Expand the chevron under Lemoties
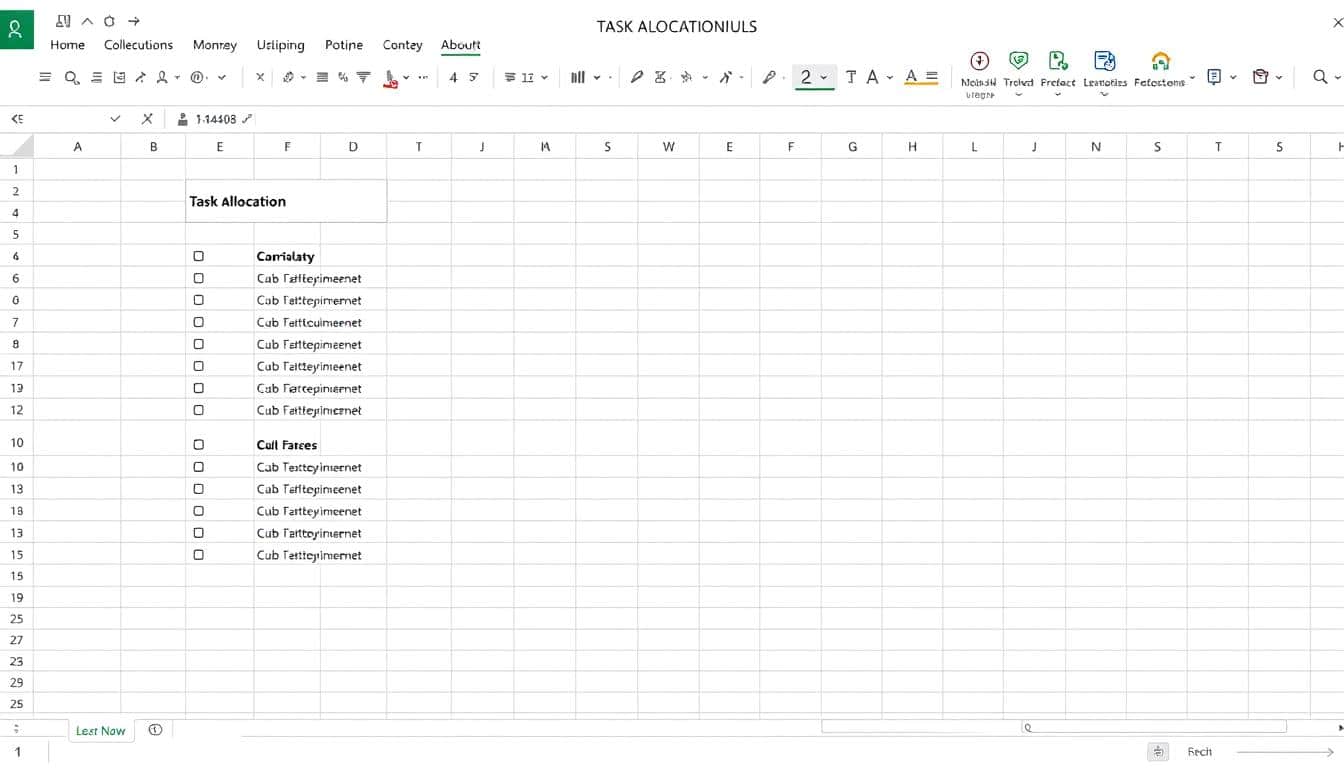Image resolution: width=1344 pixels, height=768 pixels. click(1105, 95)
